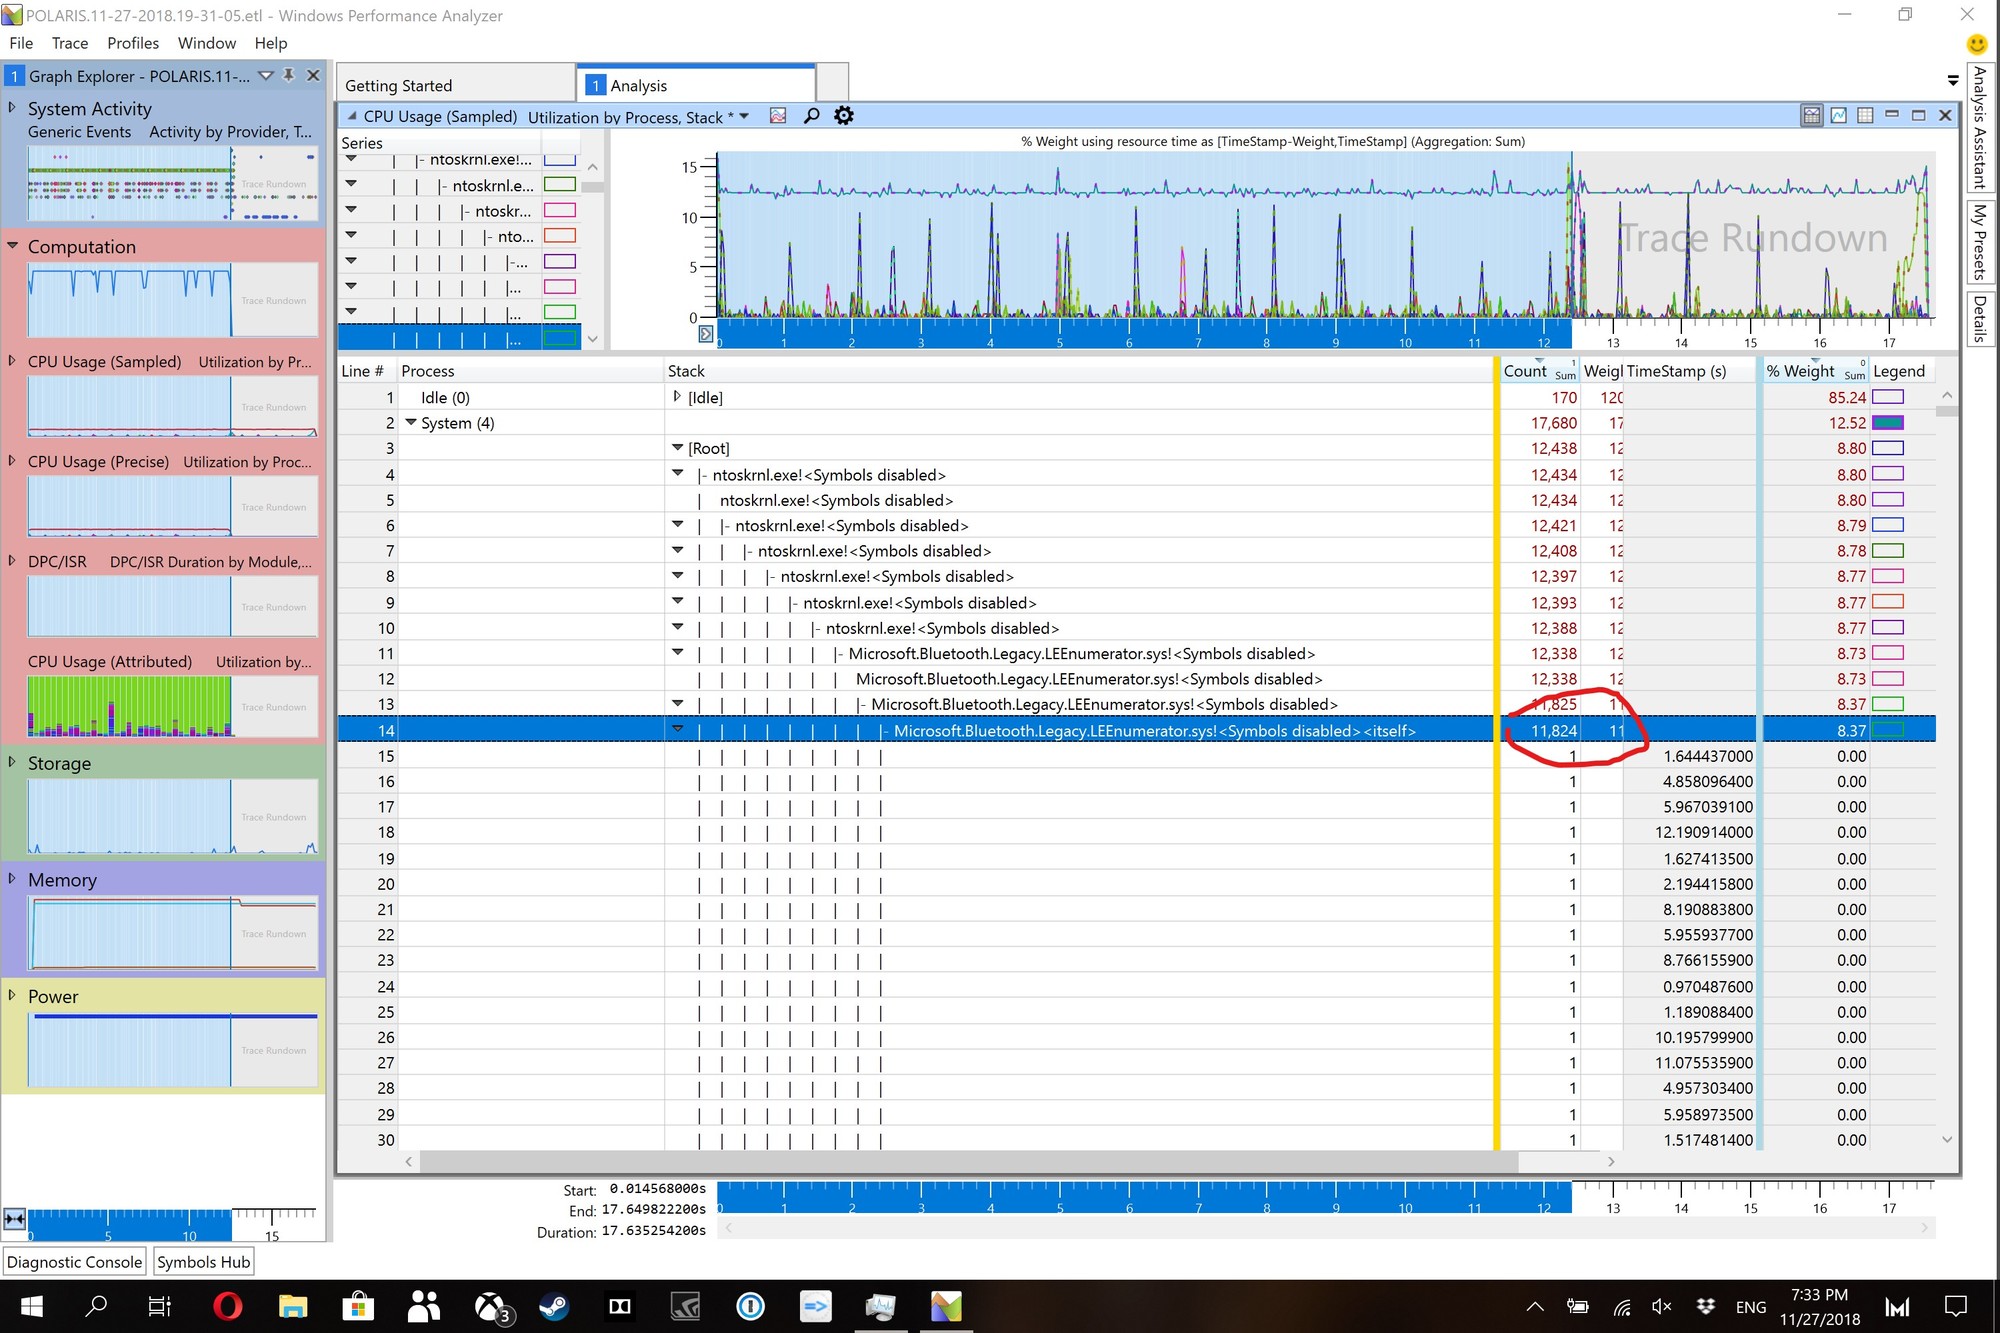Expand the CPU Usage (Sampled) graph group

12,361
